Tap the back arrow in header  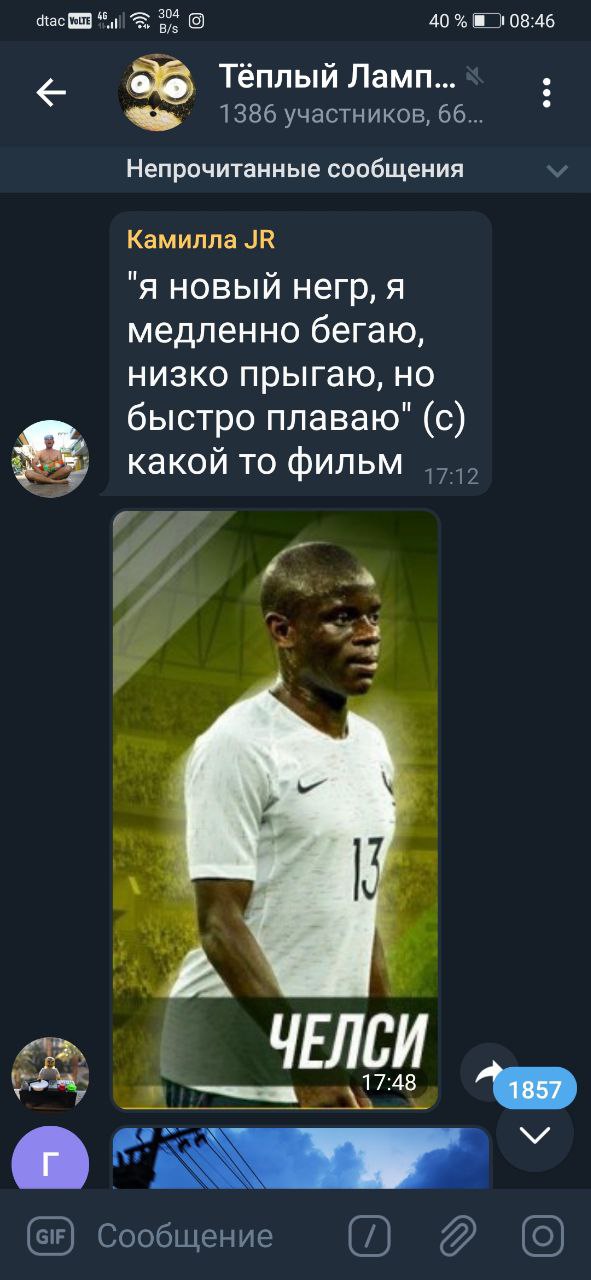(51, 93)
